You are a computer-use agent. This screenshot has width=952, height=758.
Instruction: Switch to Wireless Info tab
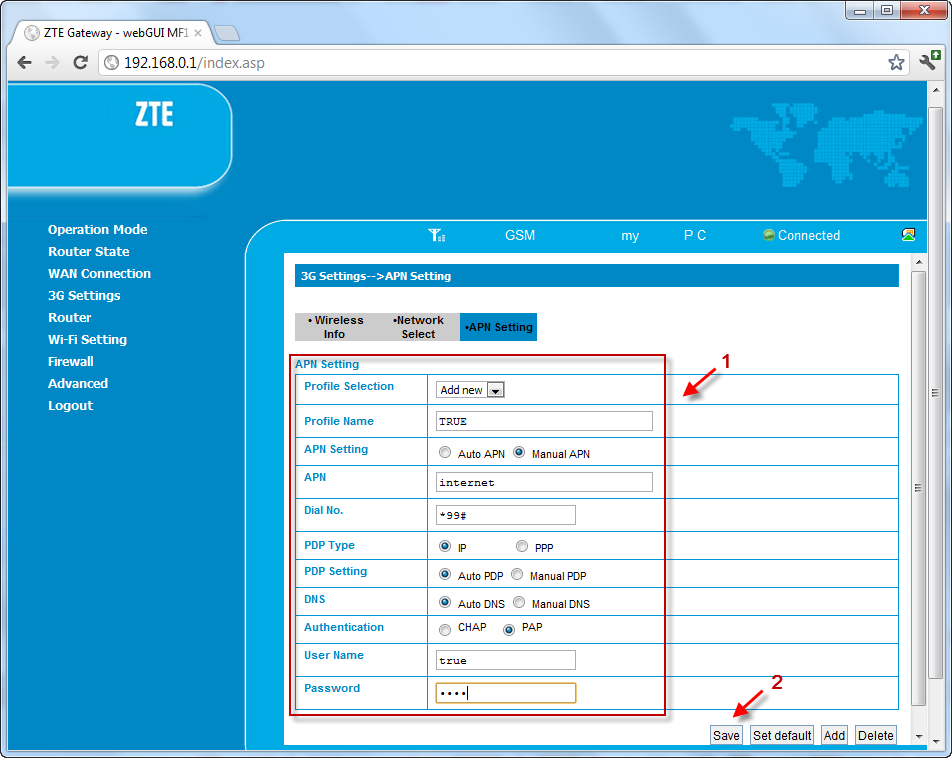[x=336, y=327]
